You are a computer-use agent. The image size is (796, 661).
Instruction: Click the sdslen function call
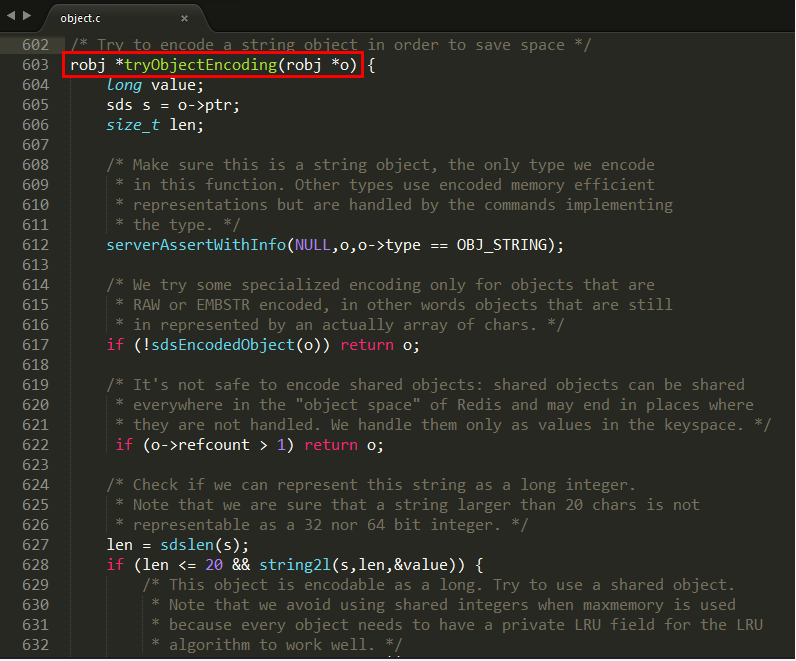187,545
